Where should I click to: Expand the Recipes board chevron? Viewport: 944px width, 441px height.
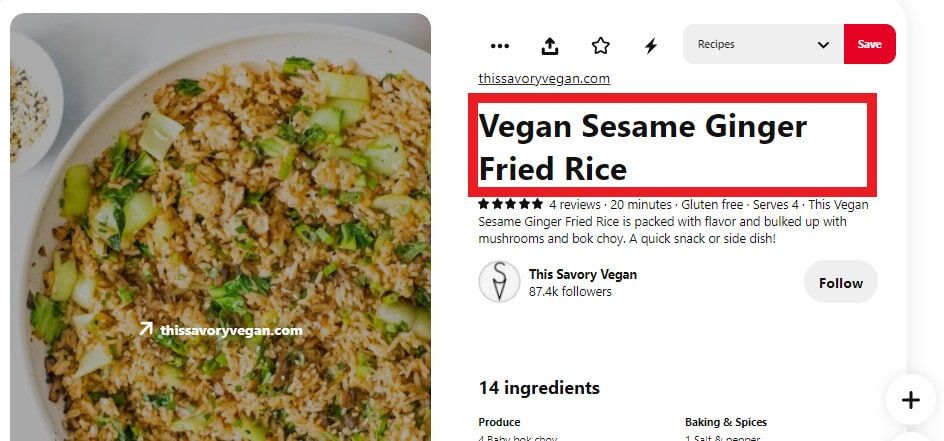tap(823, 45)
